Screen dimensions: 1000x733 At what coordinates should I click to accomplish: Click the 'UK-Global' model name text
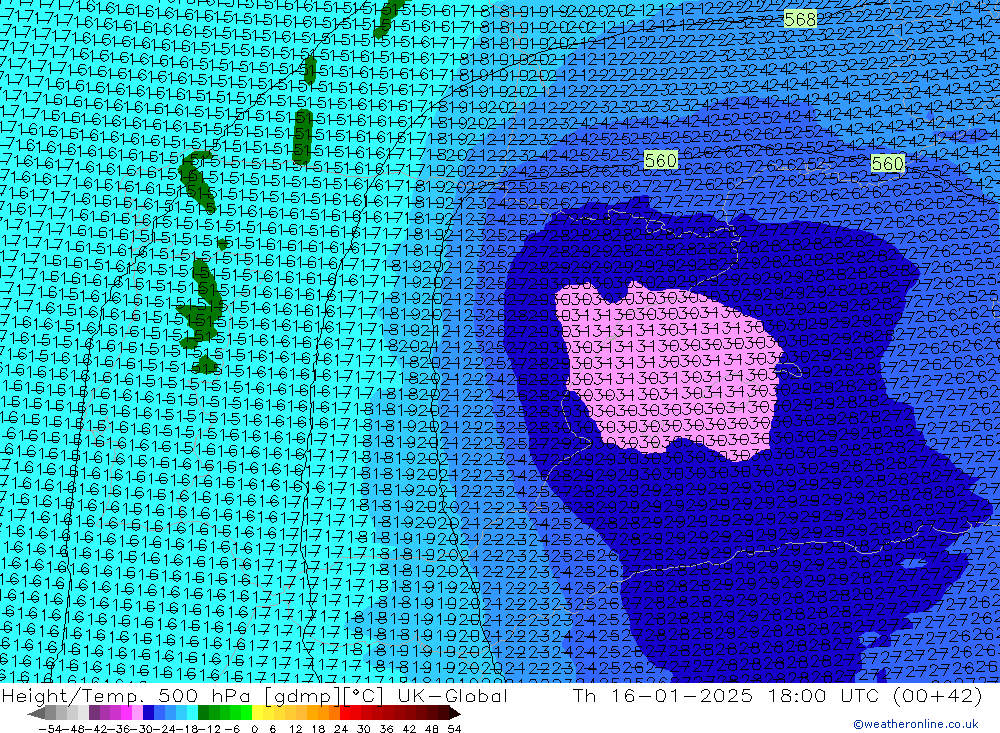click(x=452, y=695)
